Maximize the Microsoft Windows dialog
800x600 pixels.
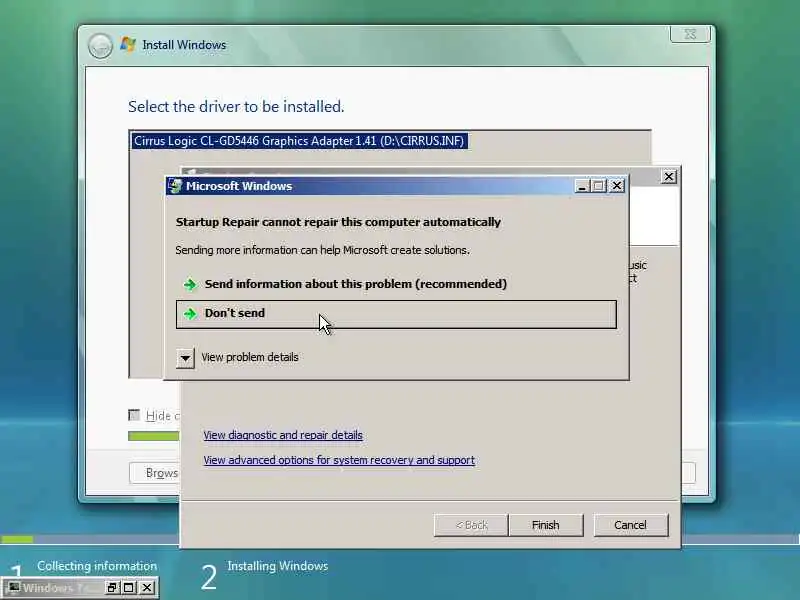point(599,186)
